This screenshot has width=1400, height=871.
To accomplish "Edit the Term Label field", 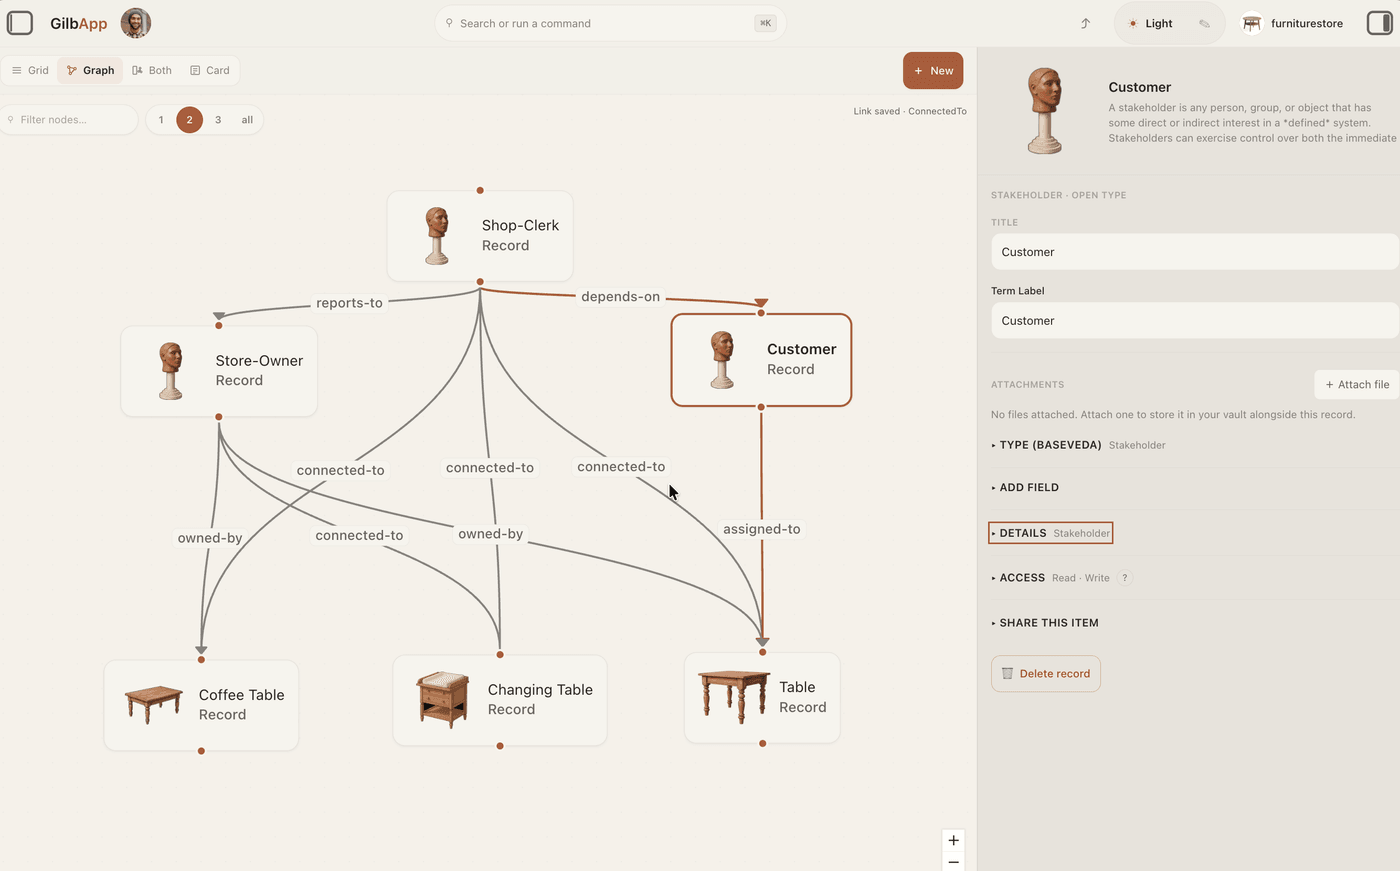I will (x=1195, y=321).
